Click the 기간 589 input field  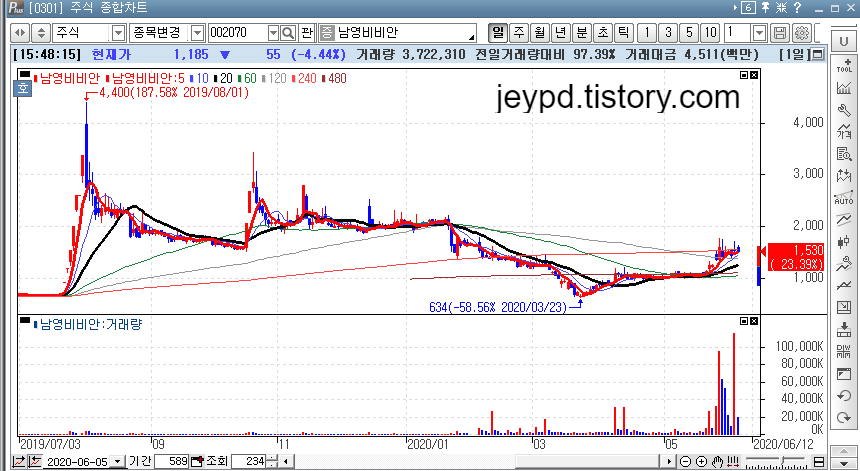pyautogui.click(x=172, y=462)
